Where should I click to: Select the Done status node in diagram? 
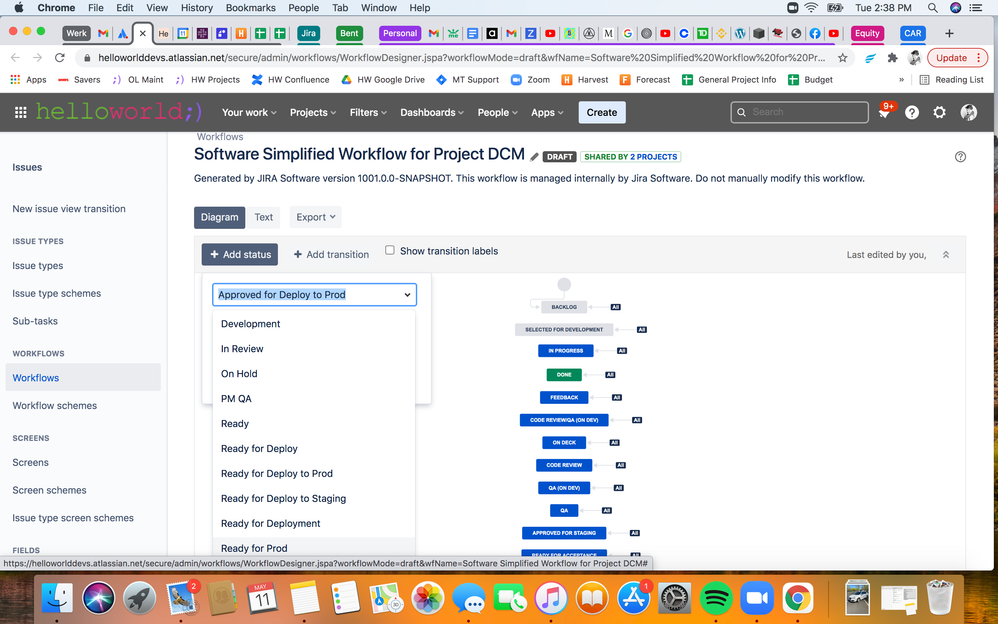point(564,374)
